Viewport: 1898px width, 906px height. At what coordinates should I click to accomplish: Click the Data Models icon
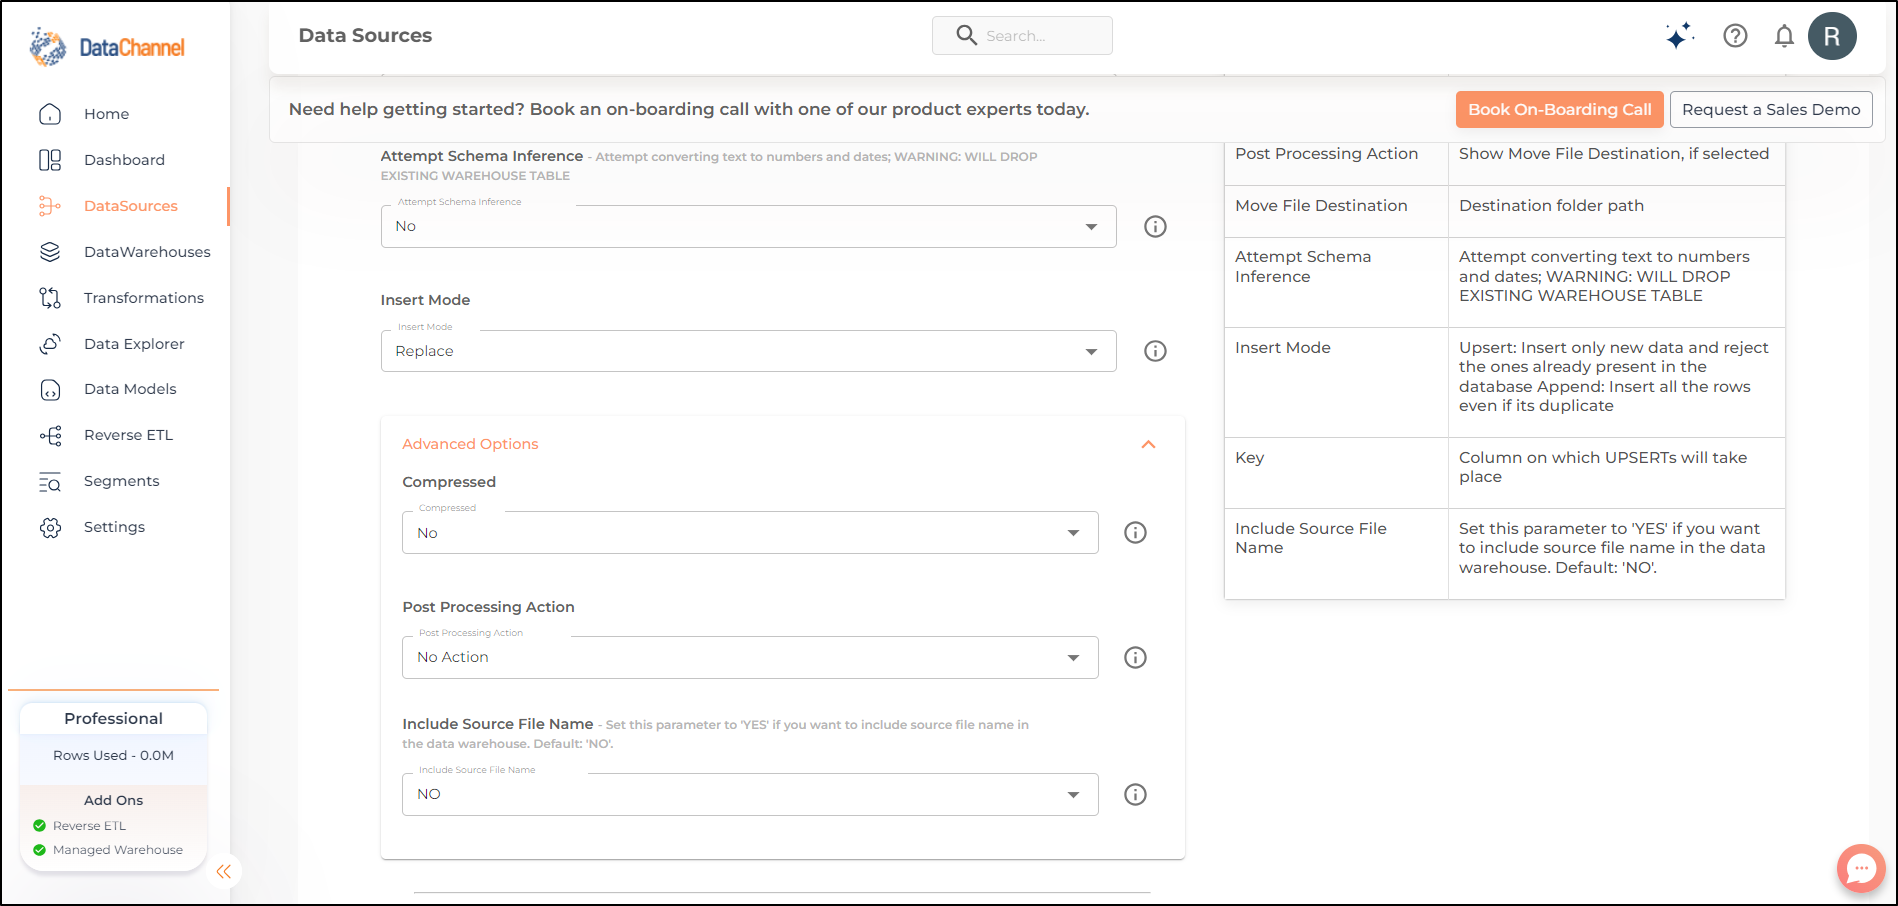[x=50, y=390]
